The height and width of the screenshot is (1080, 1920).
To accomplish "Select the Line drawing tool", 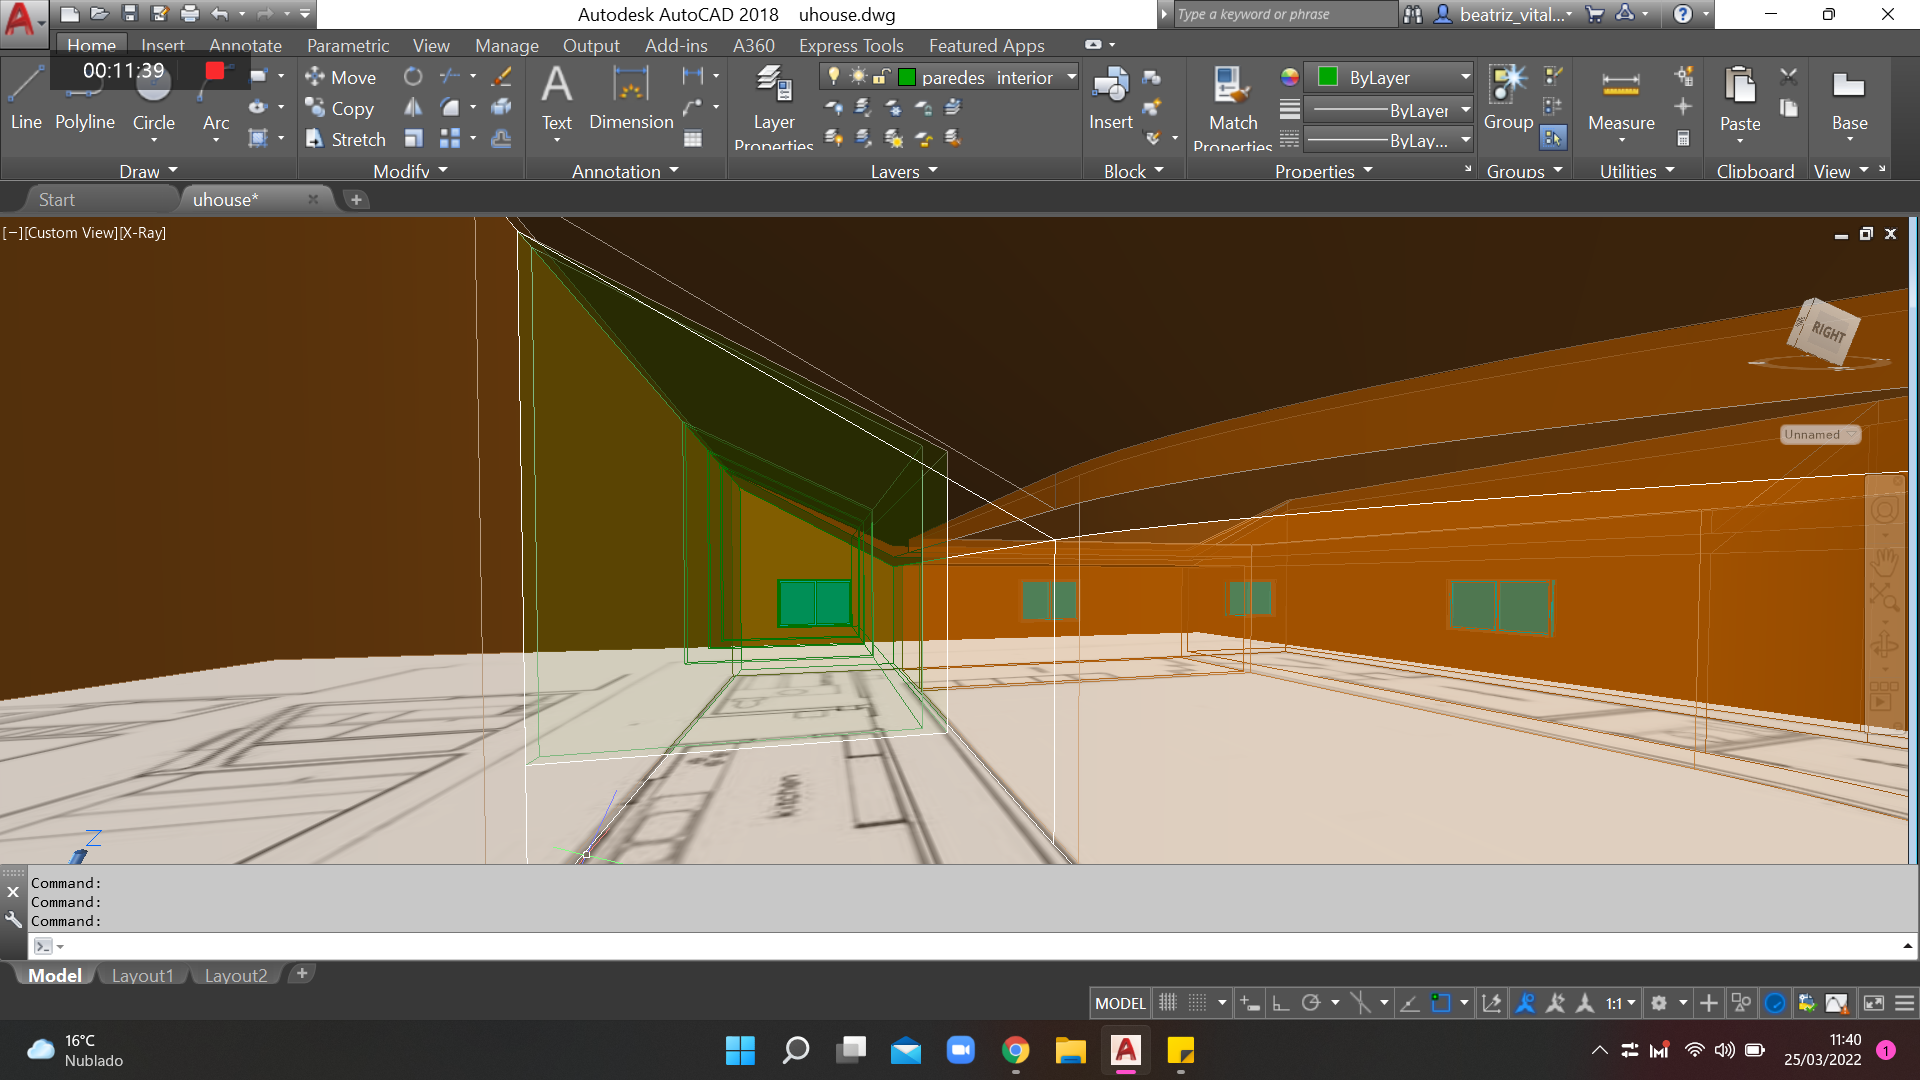I will [26, 98].
